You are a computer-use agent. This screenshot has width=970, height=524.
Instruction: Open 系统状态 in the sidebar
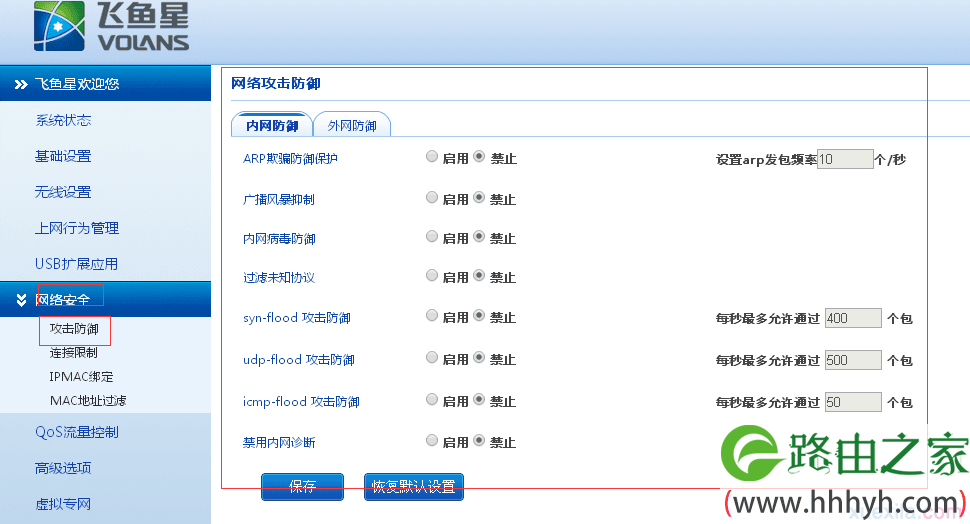coord(63,120)
